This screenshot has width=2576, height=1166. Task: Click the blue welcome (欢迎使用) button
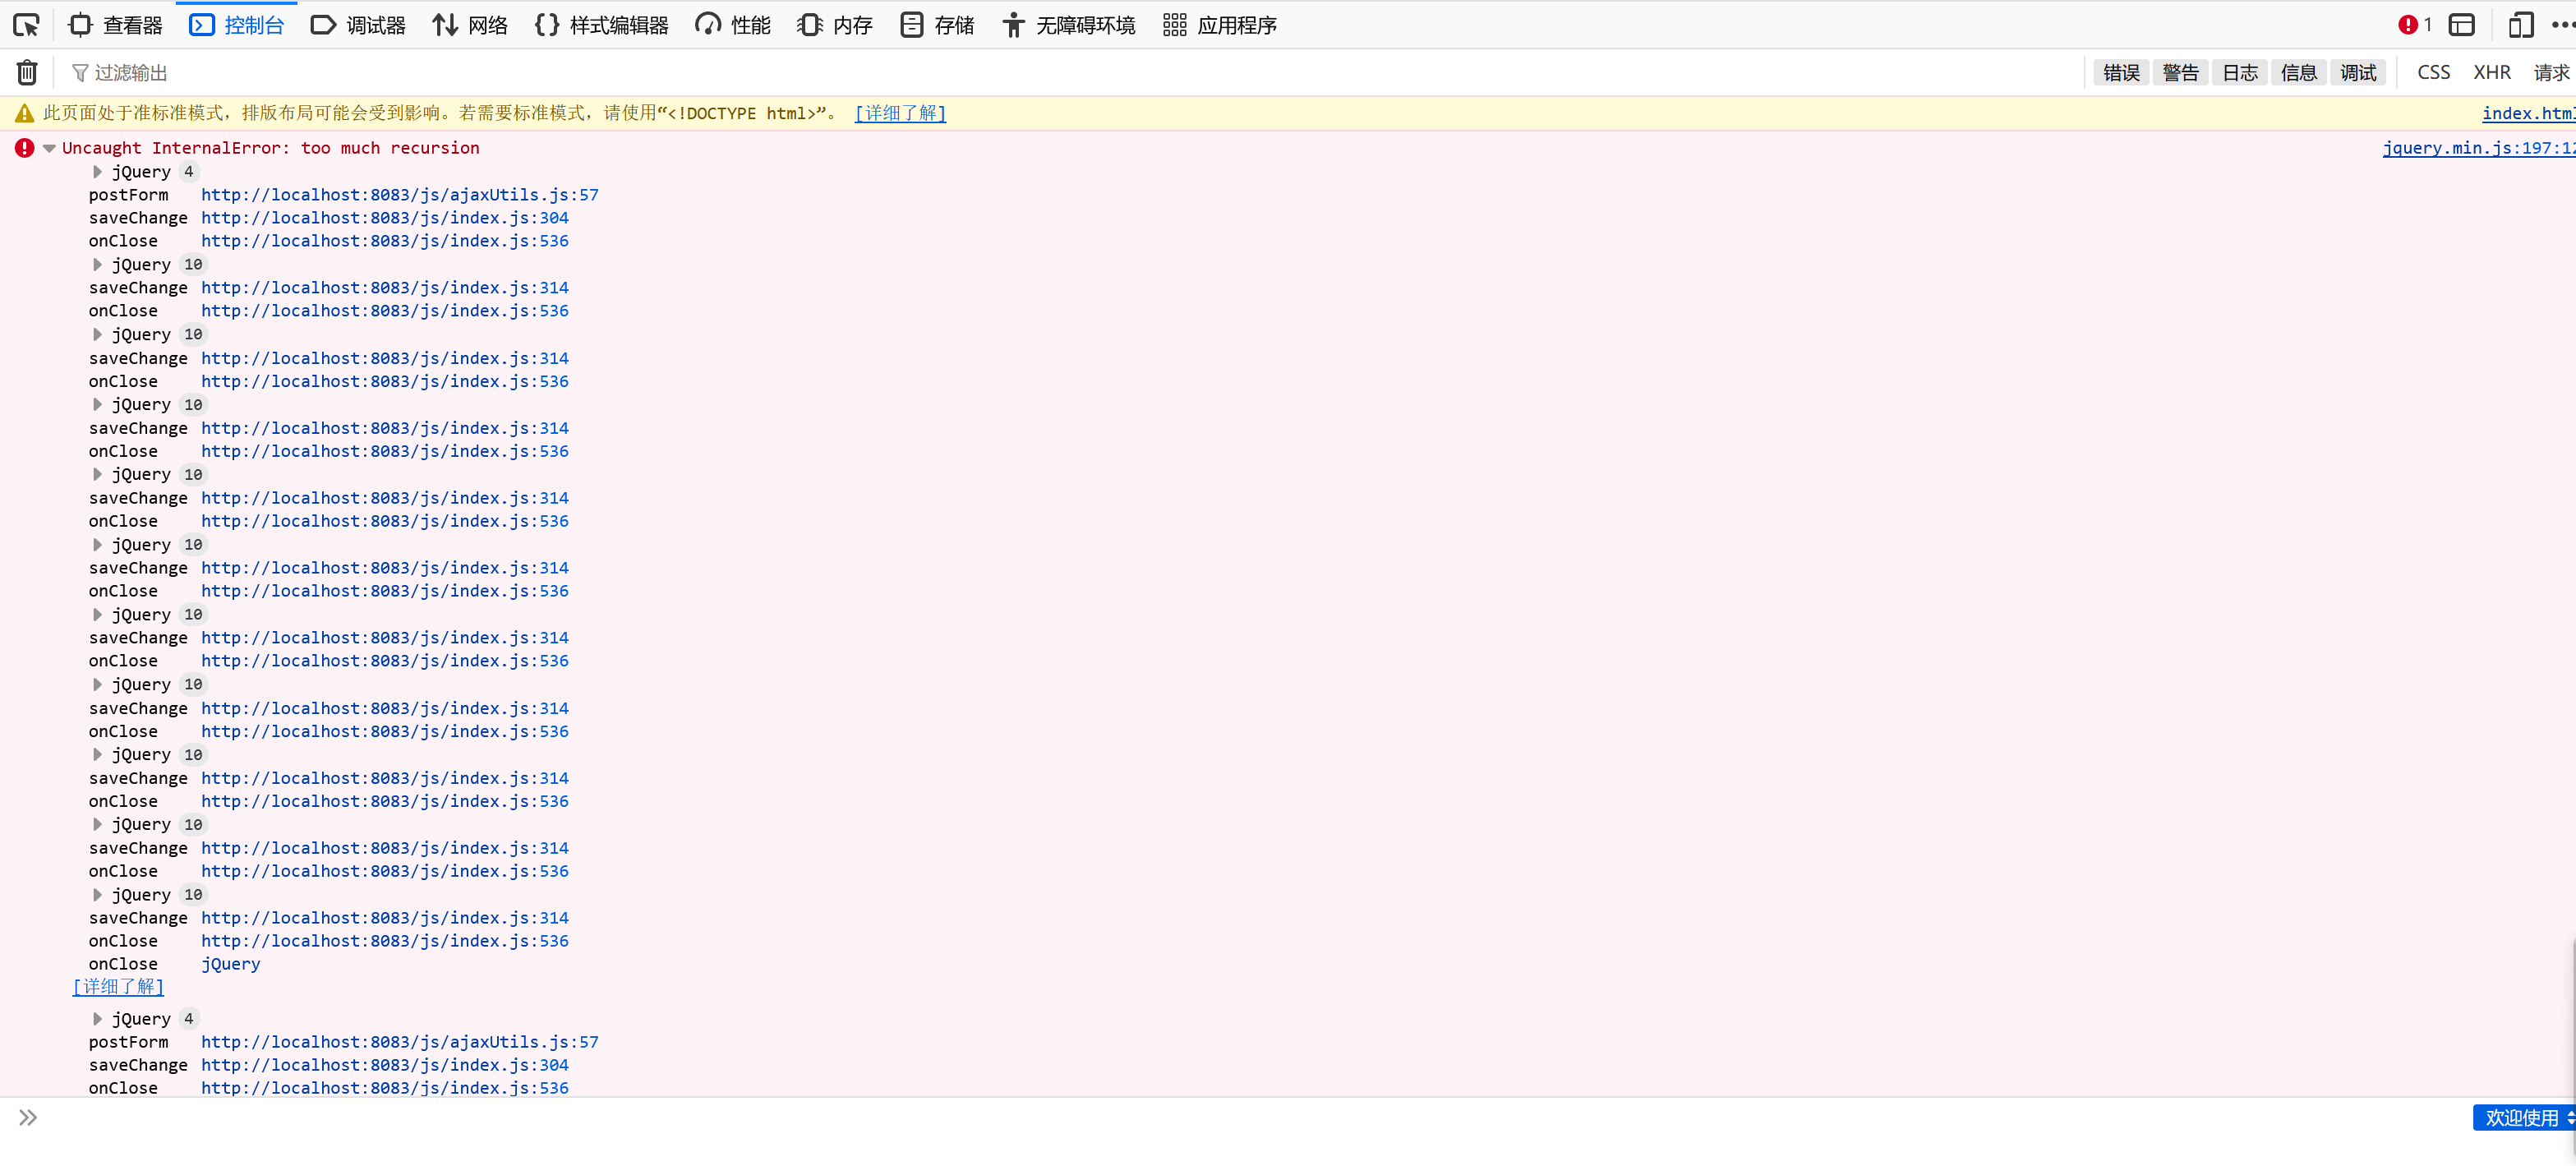tap(2523, 1118)
